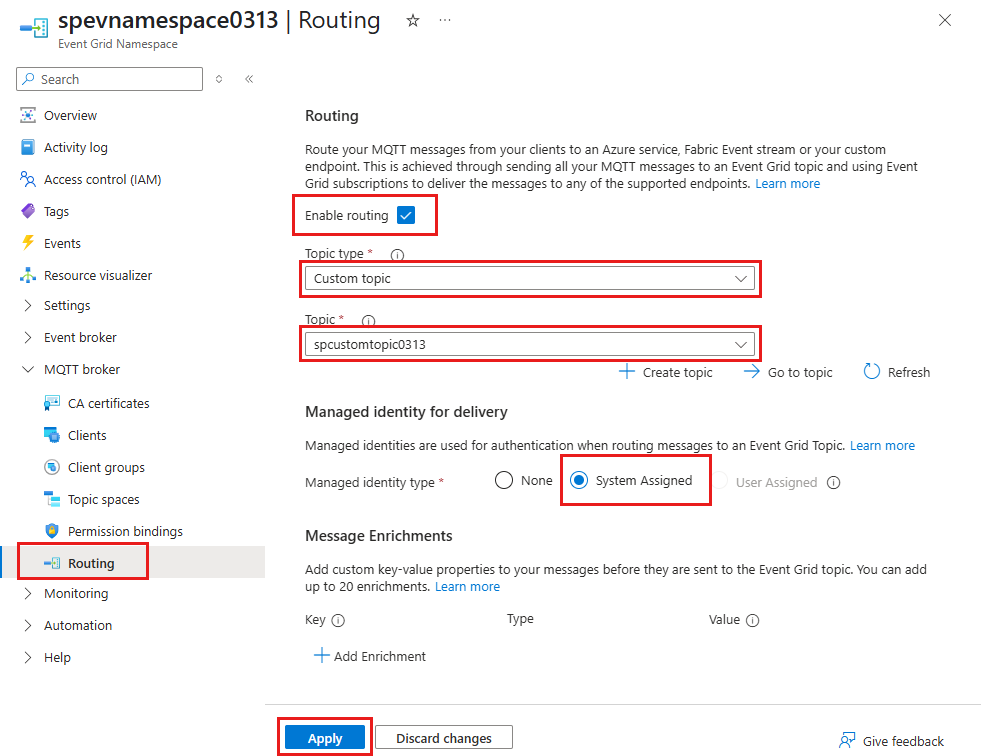Uncheck the Enable routing checkbox

[x=405, y=215]
